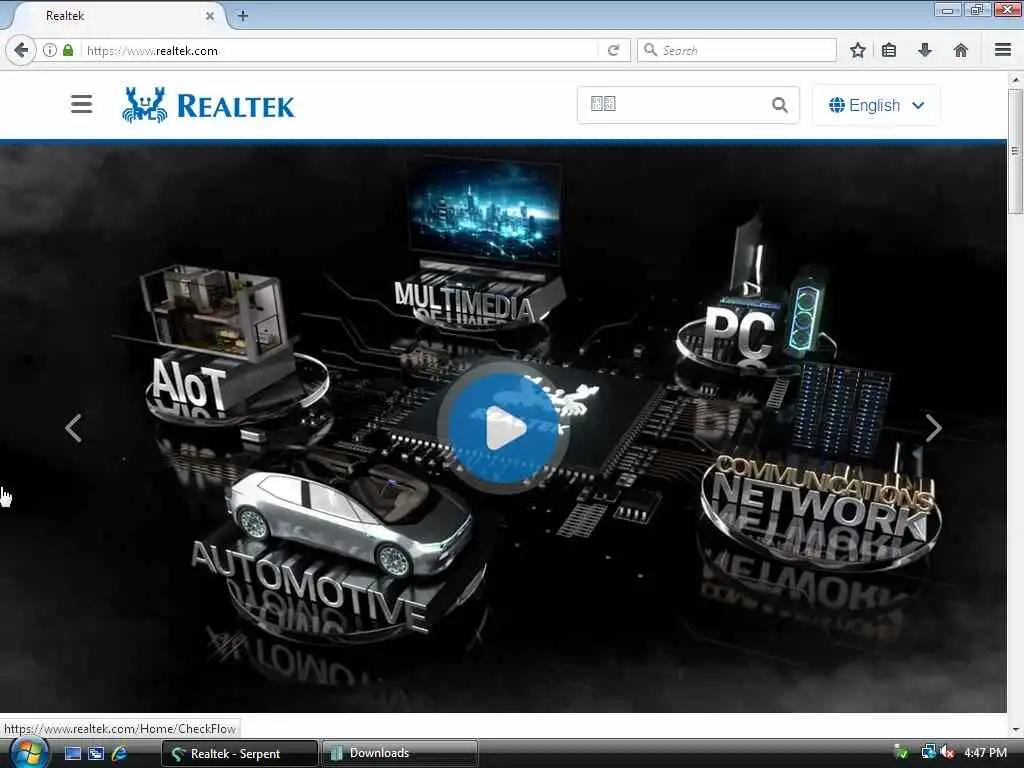Select Realtek - Serpent taskbar button

click(x=240, y=754)
